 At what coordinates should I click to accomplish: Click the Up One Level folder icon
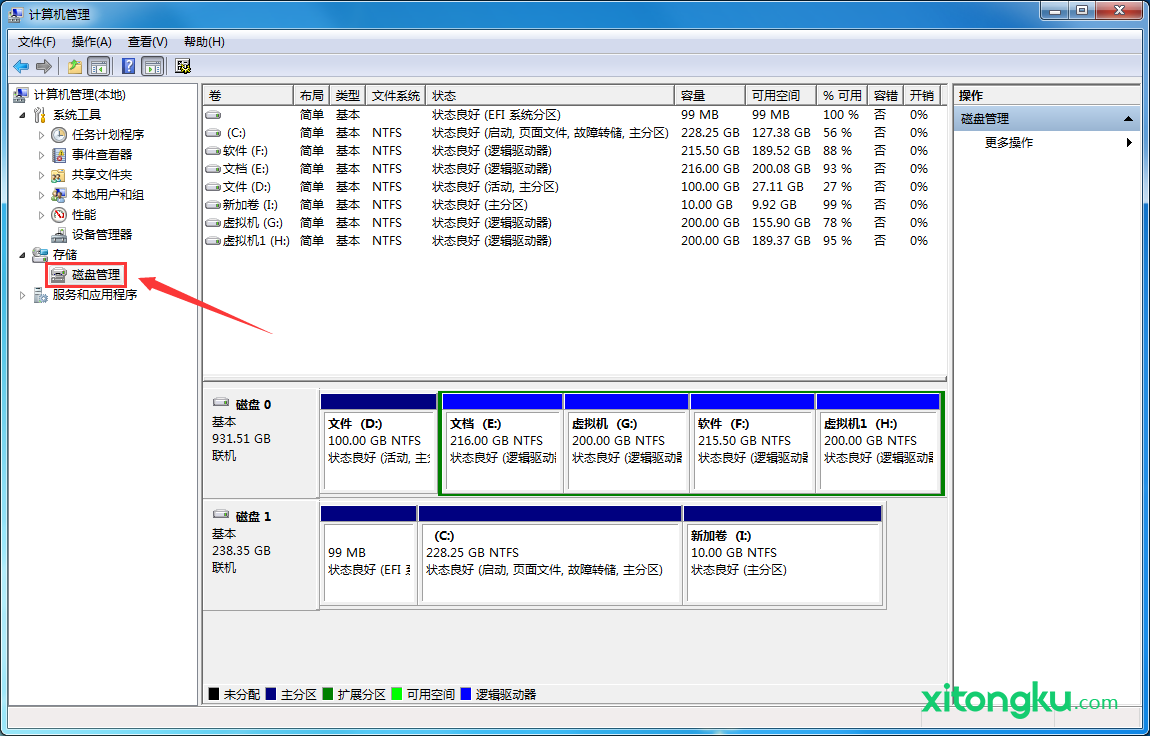(74, 66)
